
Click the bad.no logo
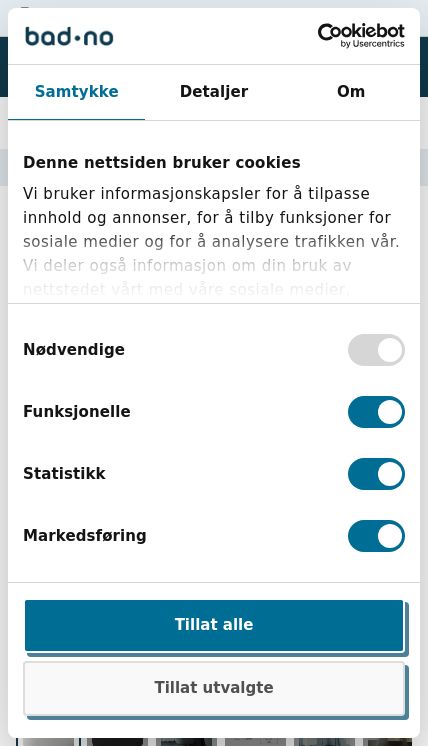[x=69, y=37]
